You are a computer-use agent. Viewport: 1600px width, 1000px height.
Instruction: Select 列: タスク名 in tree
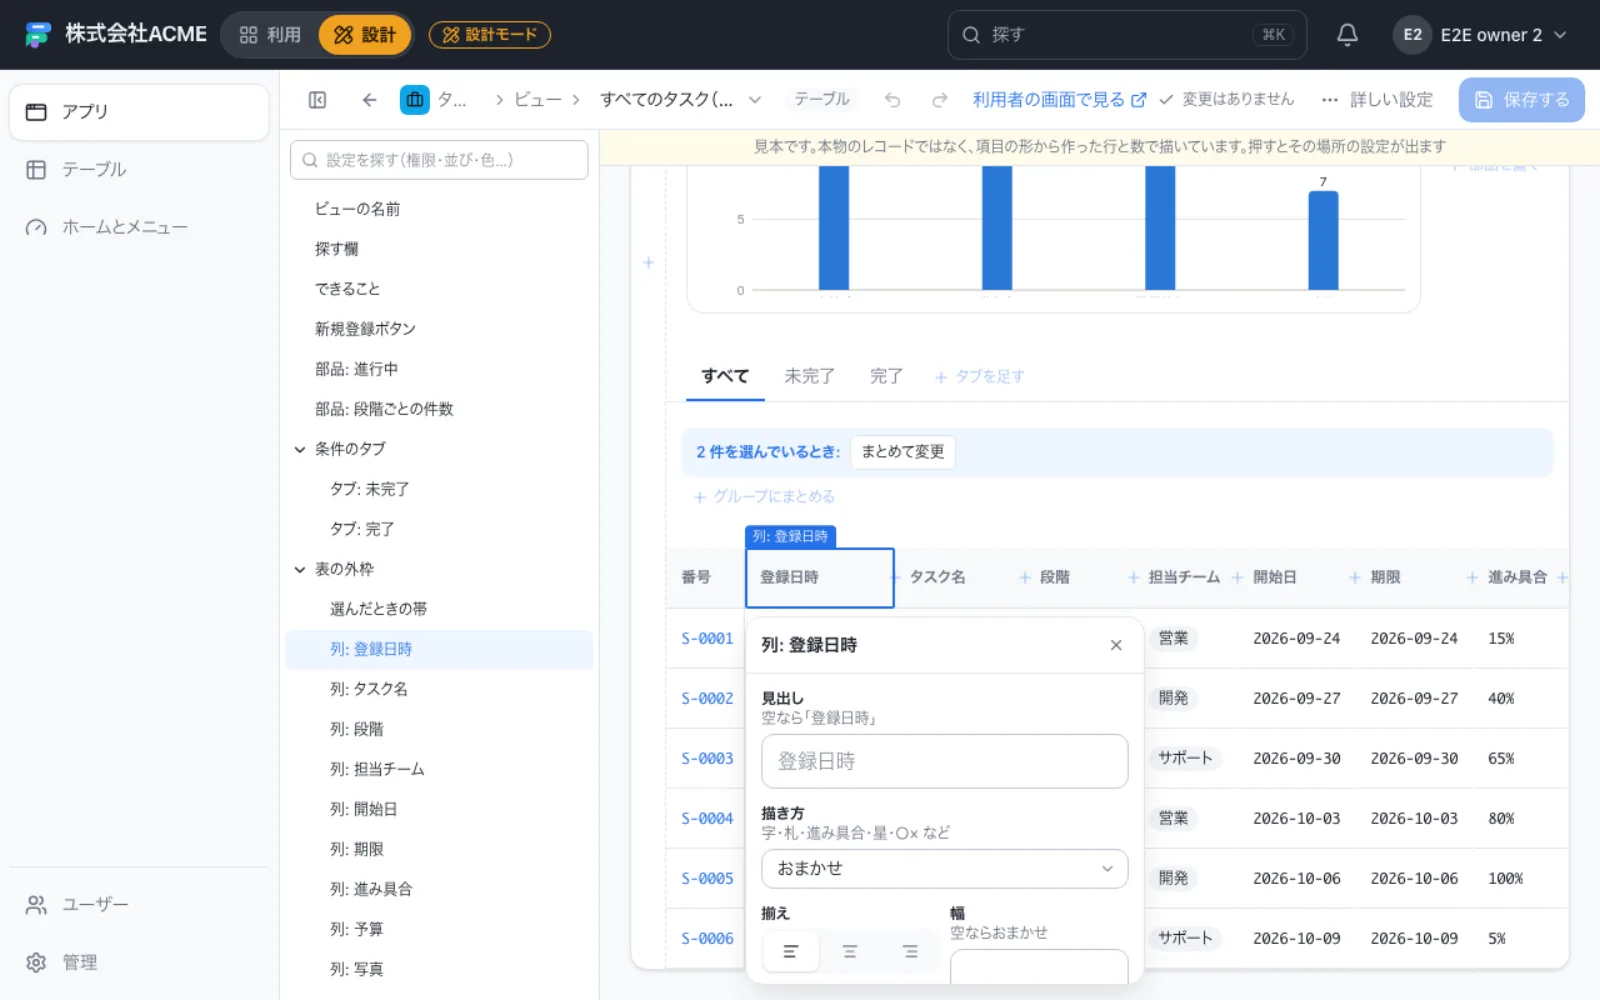439,689
